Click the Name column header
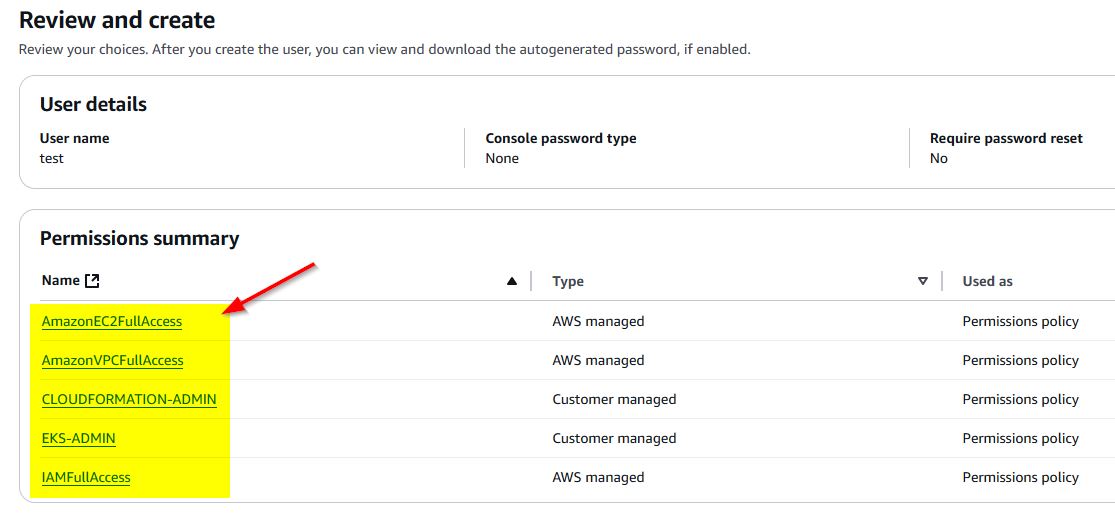This screenshot has height=515, width=1115. pyautogui.click(x=60, y=281)
